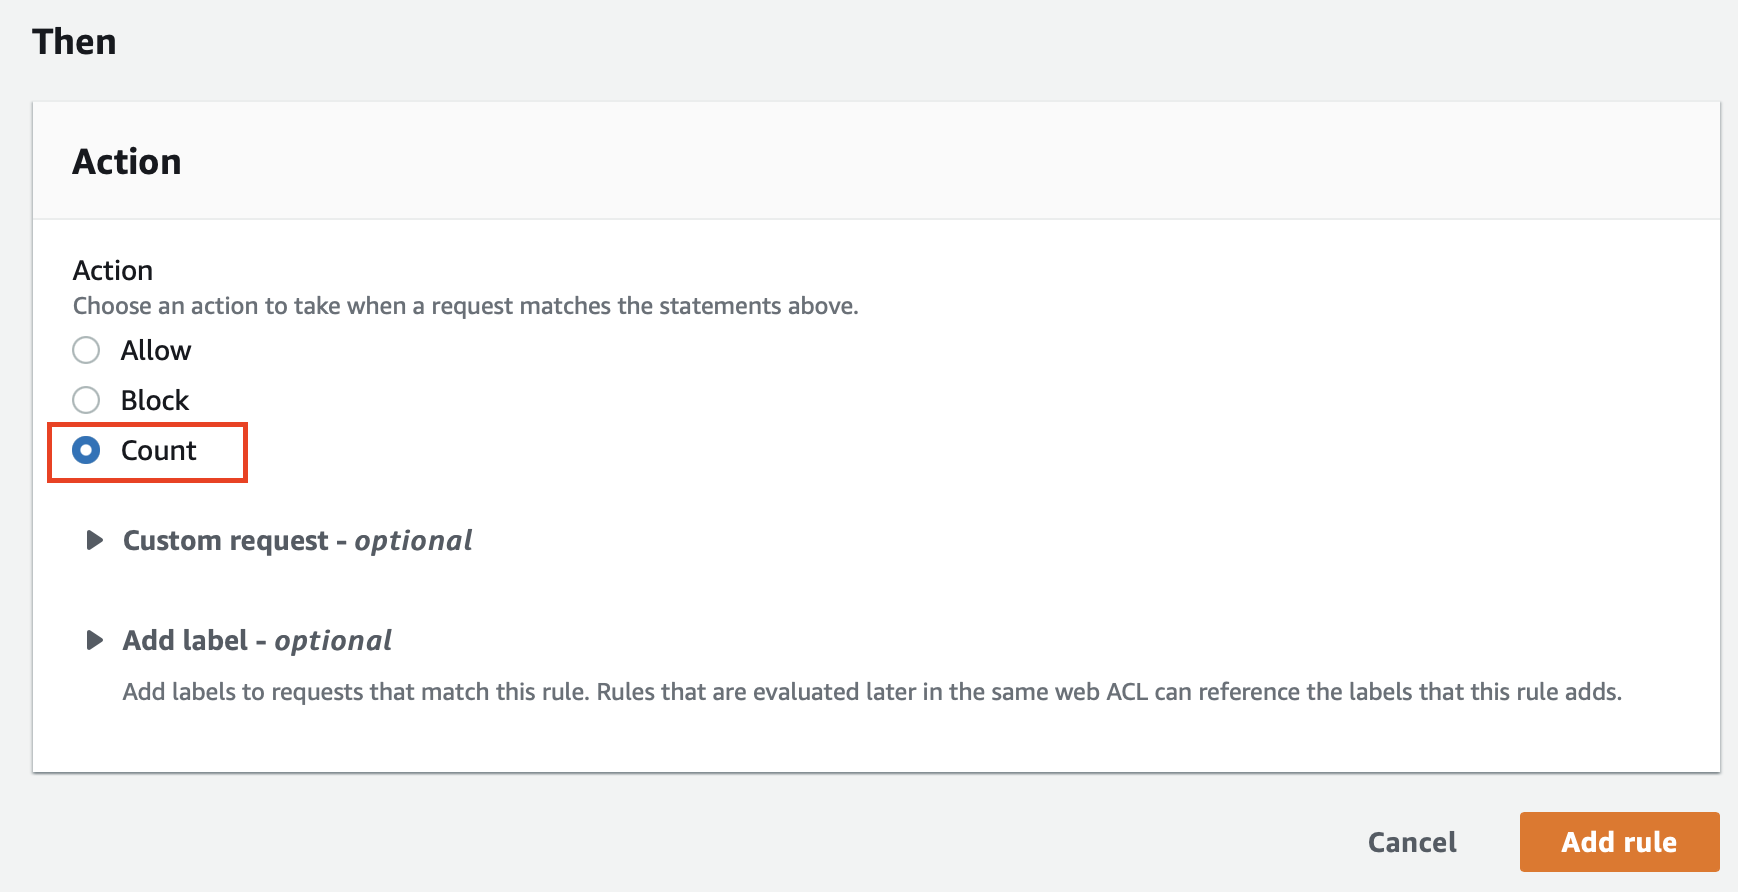Click the small Action field label
The height and width of the screenshot is (892, 1738).
(113, 270)
